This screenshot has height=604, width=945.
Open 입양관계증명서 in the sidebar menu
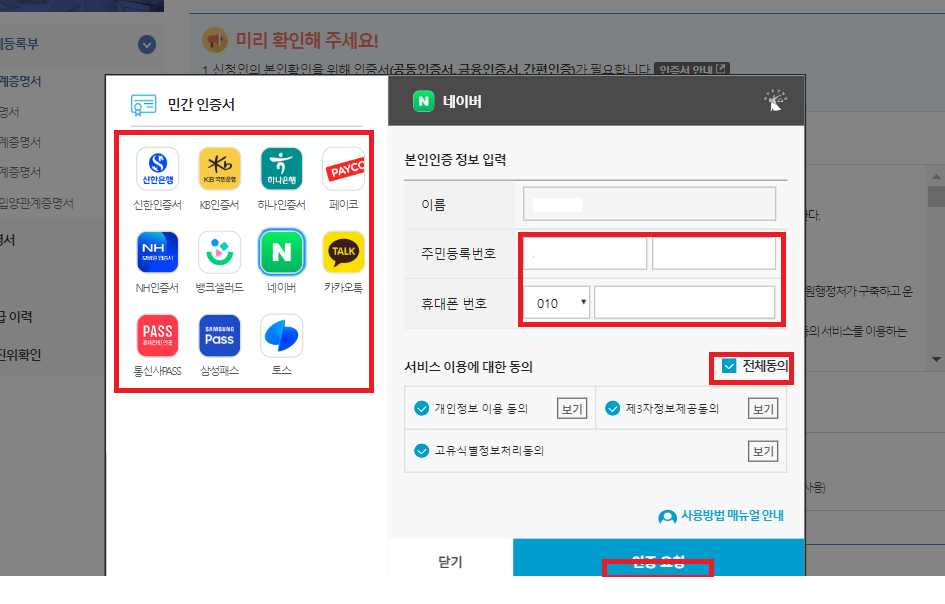pyautogui.click(x=36, y=203)
